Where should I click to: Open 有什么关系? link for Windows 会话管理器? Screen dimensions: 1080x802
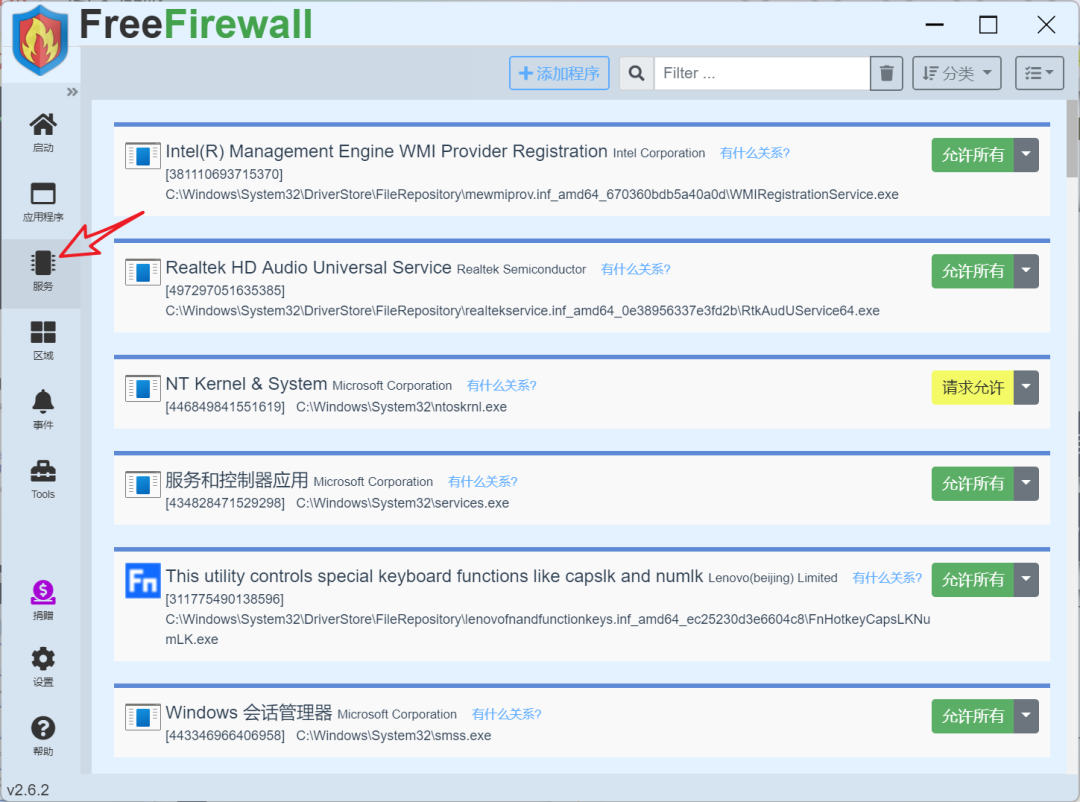[506, 714]
